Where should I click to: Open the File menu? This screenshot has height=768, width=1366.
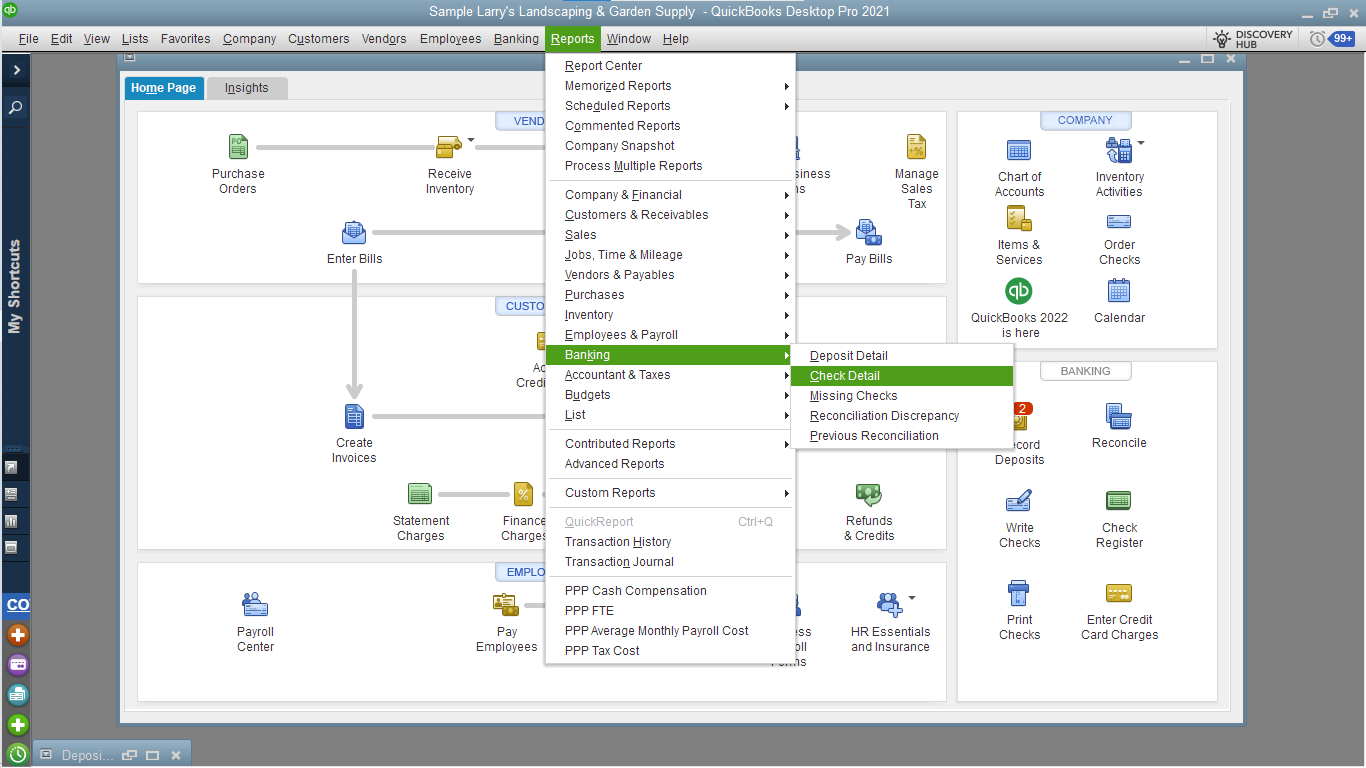coord(28,39)
